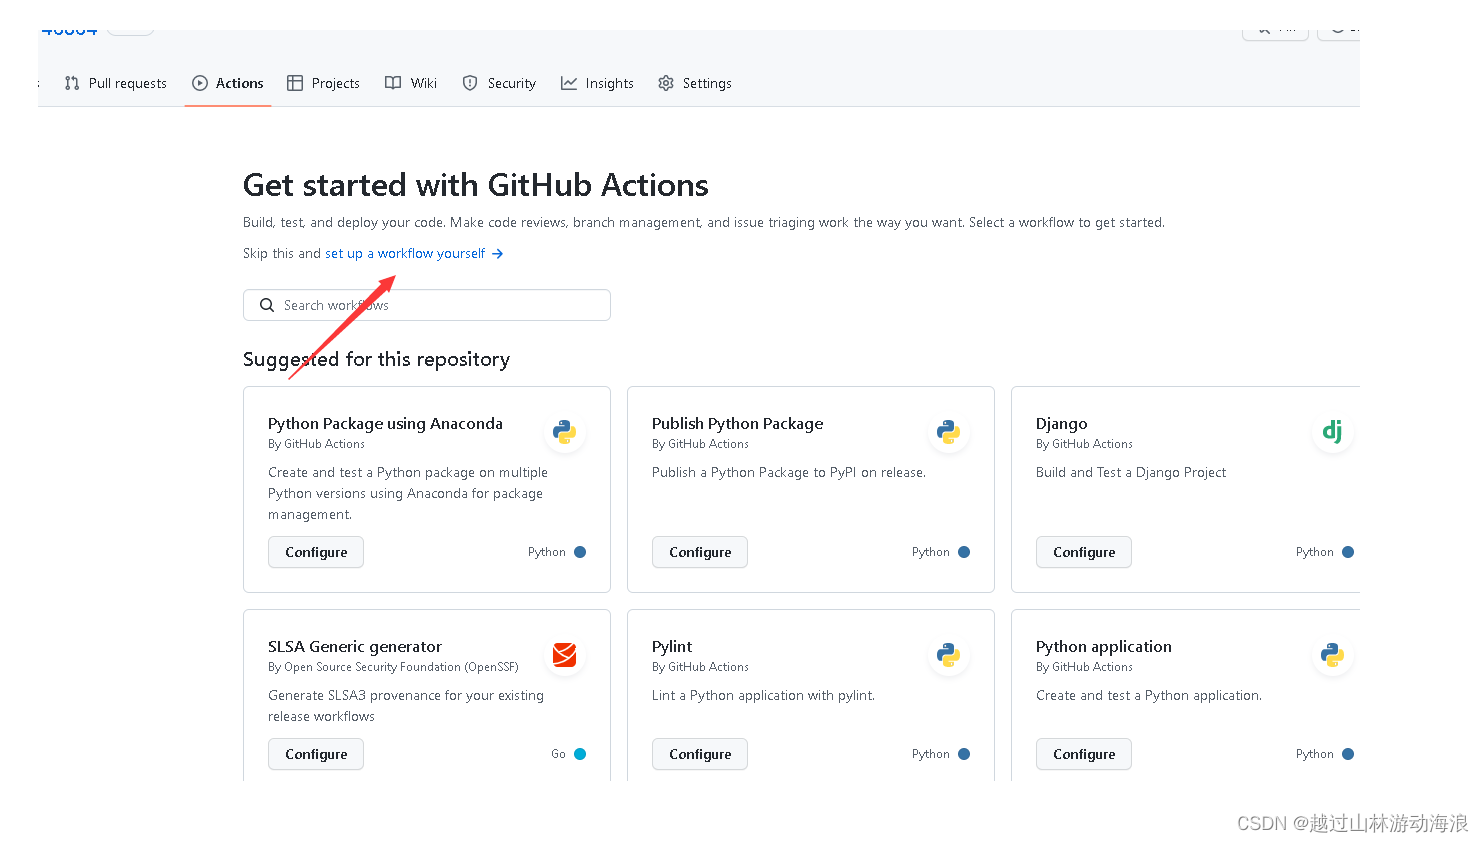Click 'Lint a Python application with pylint.' text
The image size is (1484, 842).
(763, 695)
